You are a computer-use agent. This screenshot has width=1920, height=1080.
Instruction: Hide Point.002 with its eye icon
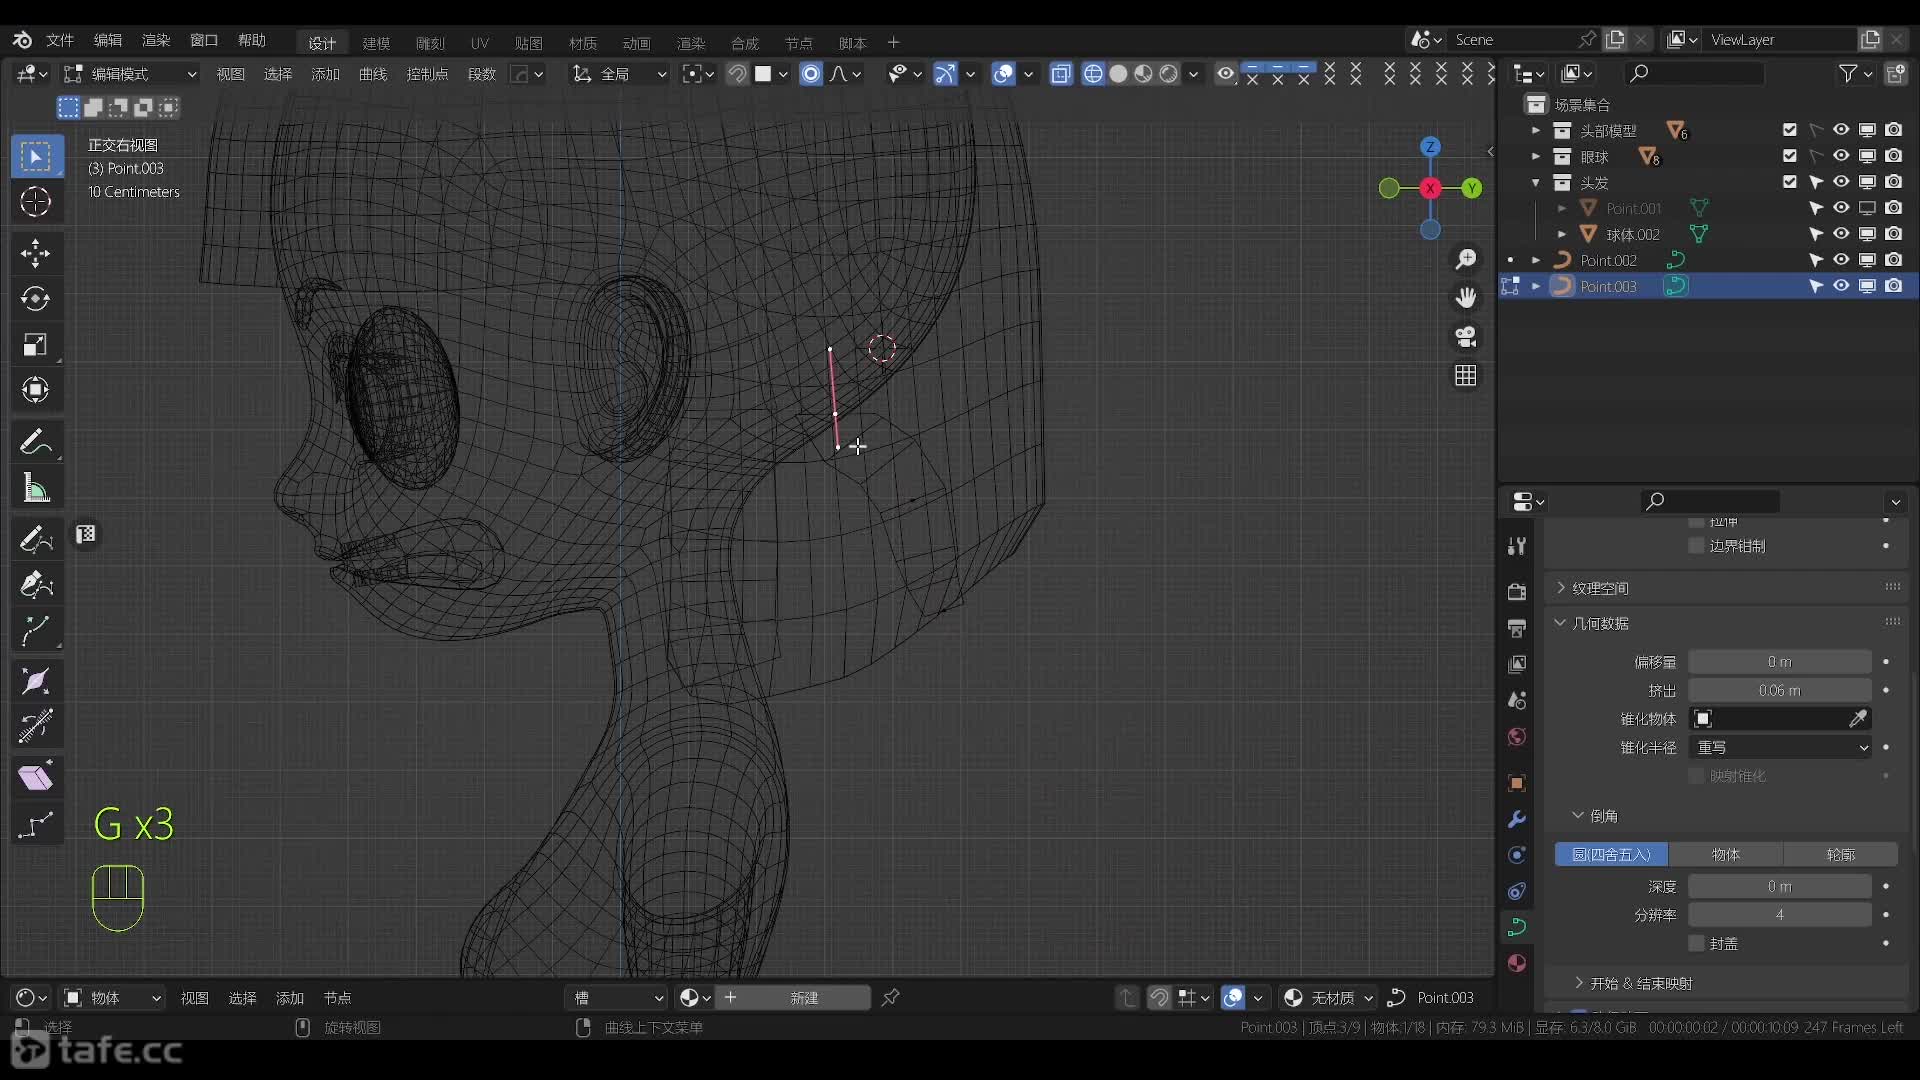pyautogui.click(x=1841, y=260)
